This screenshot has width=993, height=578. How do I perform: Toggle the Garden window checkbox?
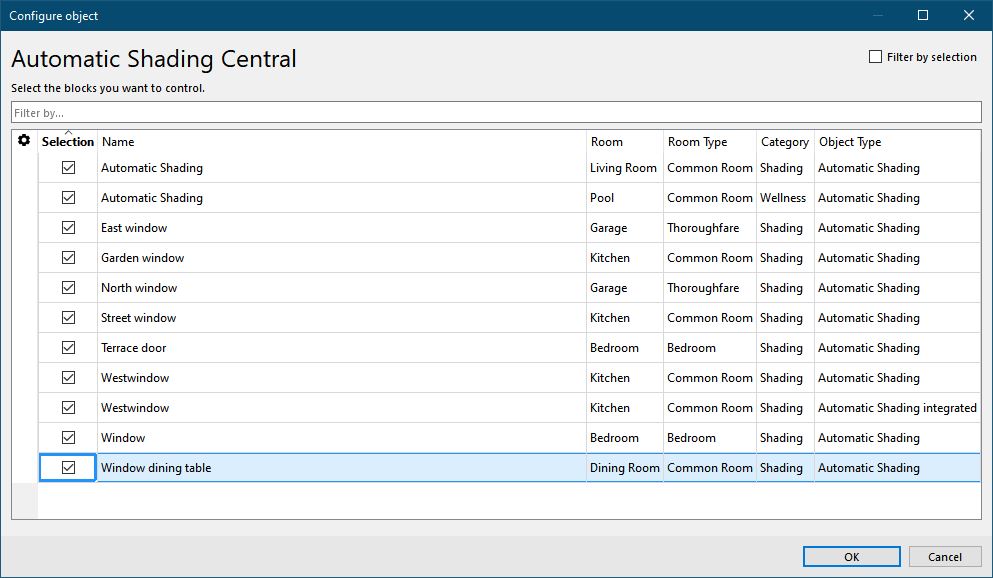(x=68, y=258)
